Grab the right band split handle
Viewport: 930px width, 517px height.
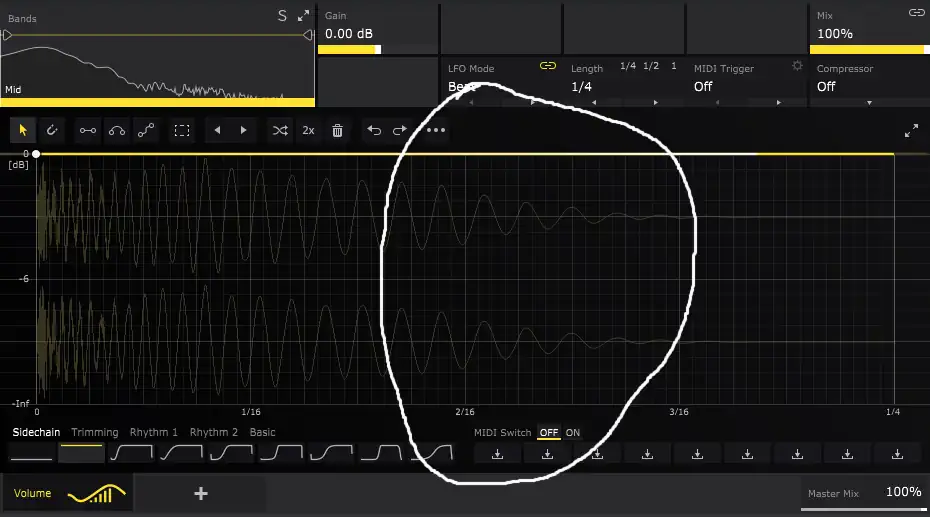click(x=308, y=36)
